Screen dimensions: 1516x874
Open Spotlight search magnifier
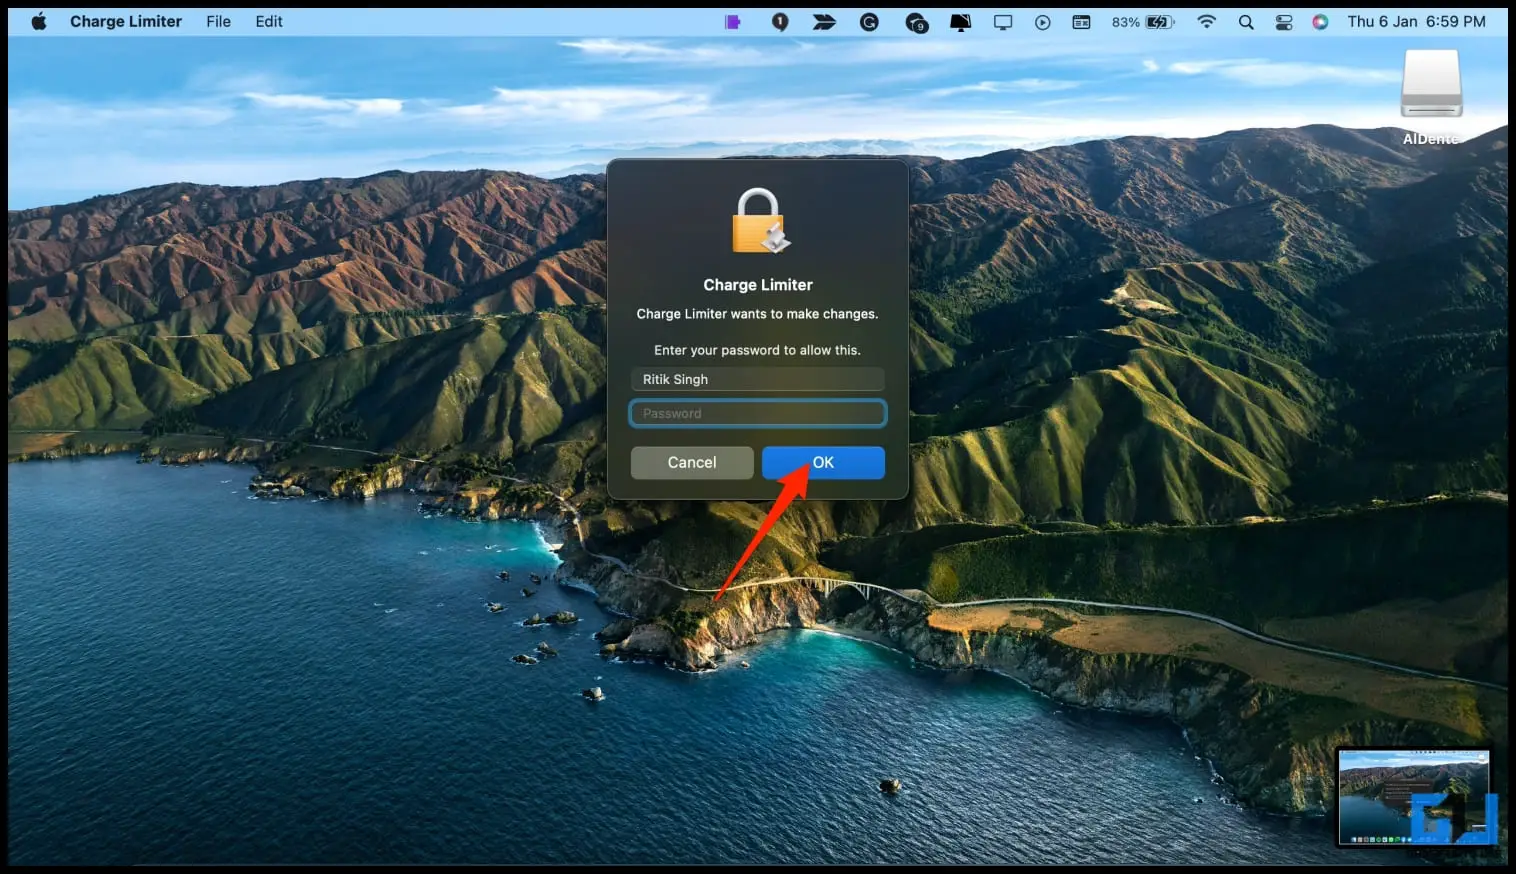1246,22
